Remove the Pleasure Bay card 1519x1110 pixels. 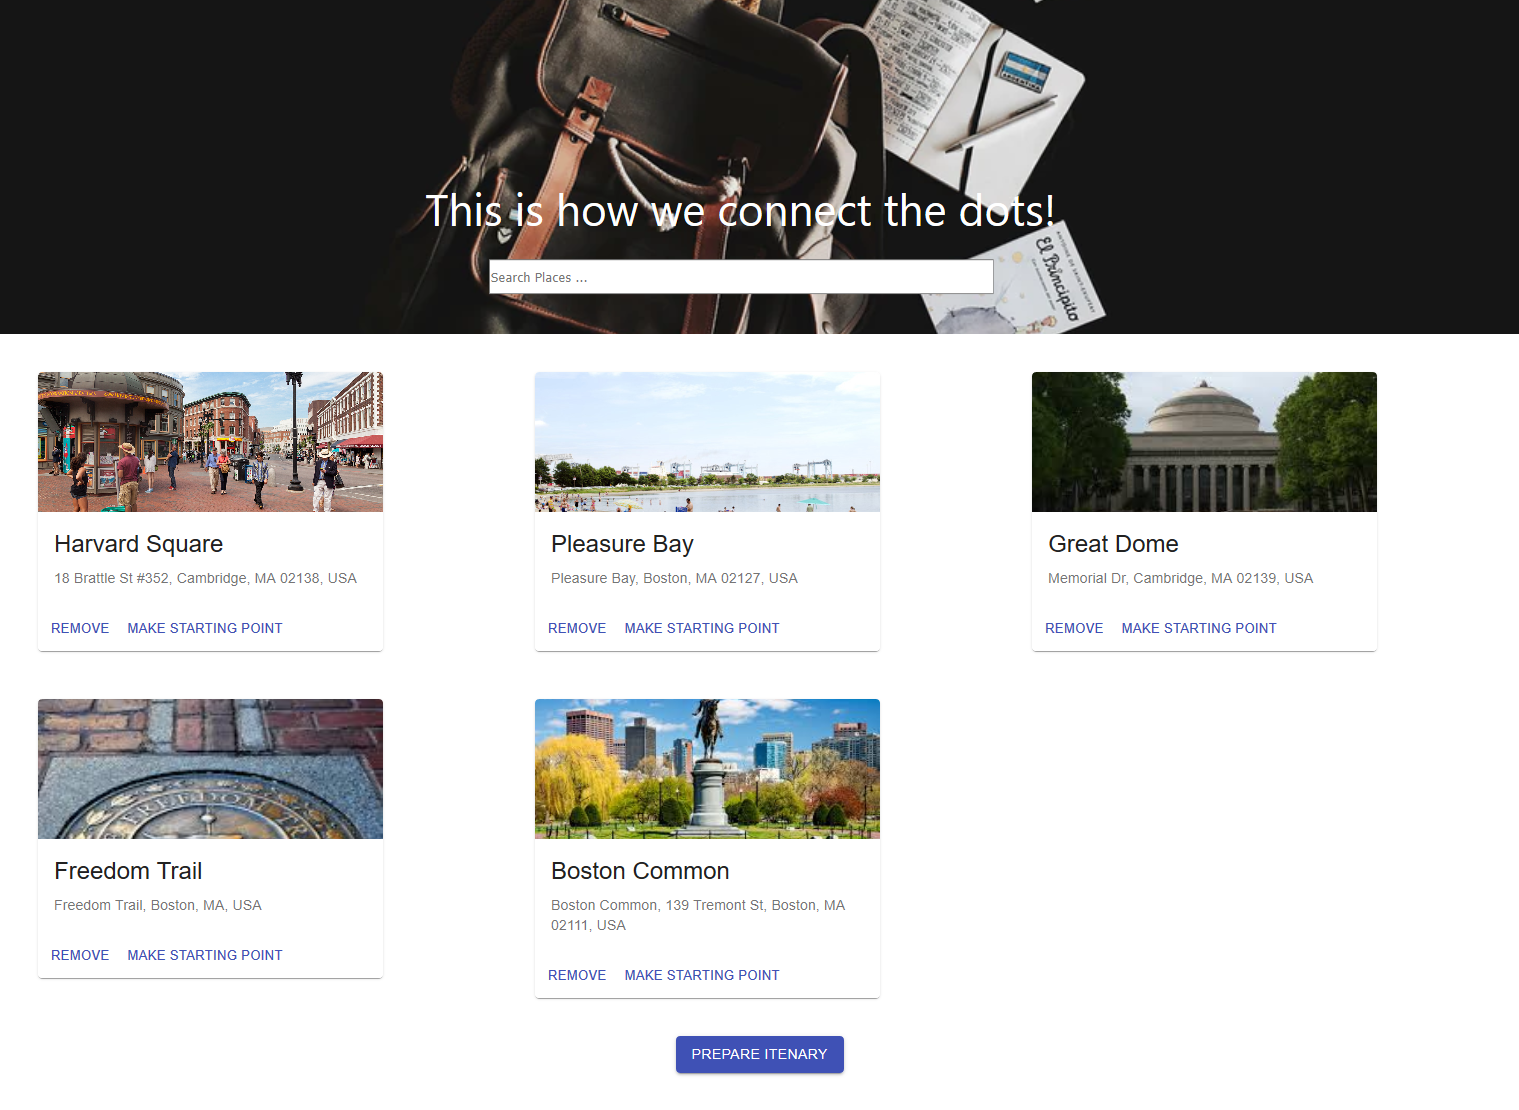point(577,628)
